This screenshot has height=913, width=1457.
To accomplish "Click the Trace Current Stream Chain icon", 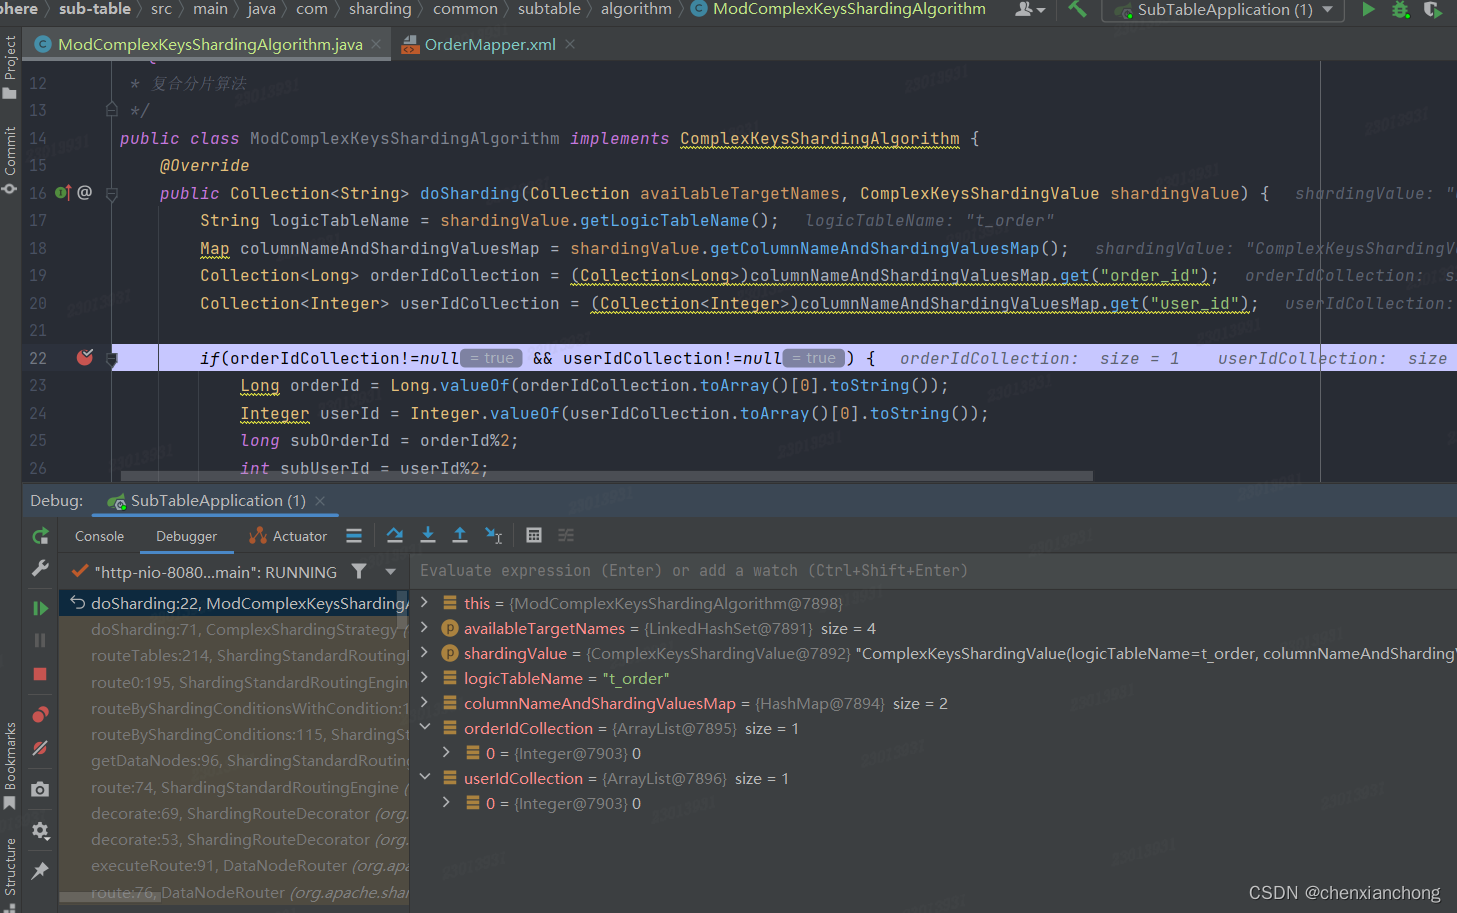I will (x=566, y=535).
